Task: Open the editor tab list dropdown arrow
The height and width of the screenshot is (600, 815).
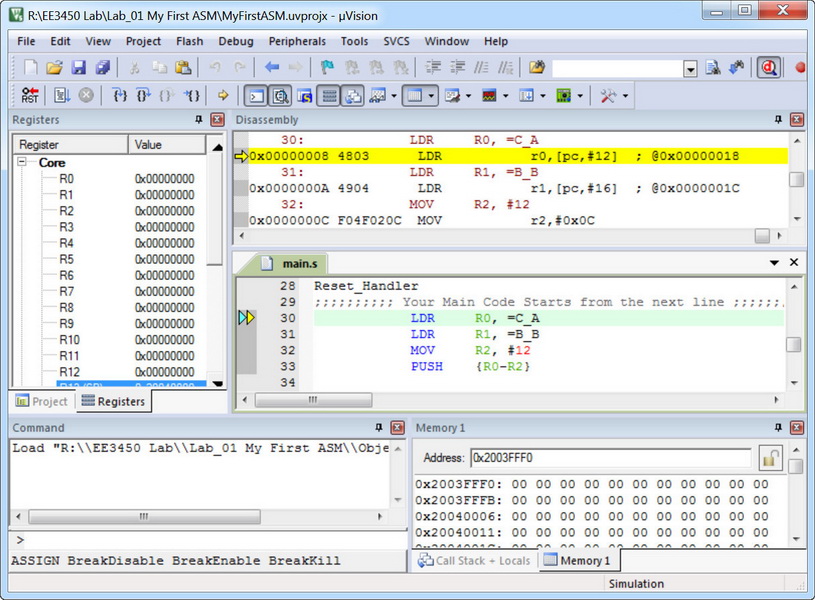Action: click(774, 262)
